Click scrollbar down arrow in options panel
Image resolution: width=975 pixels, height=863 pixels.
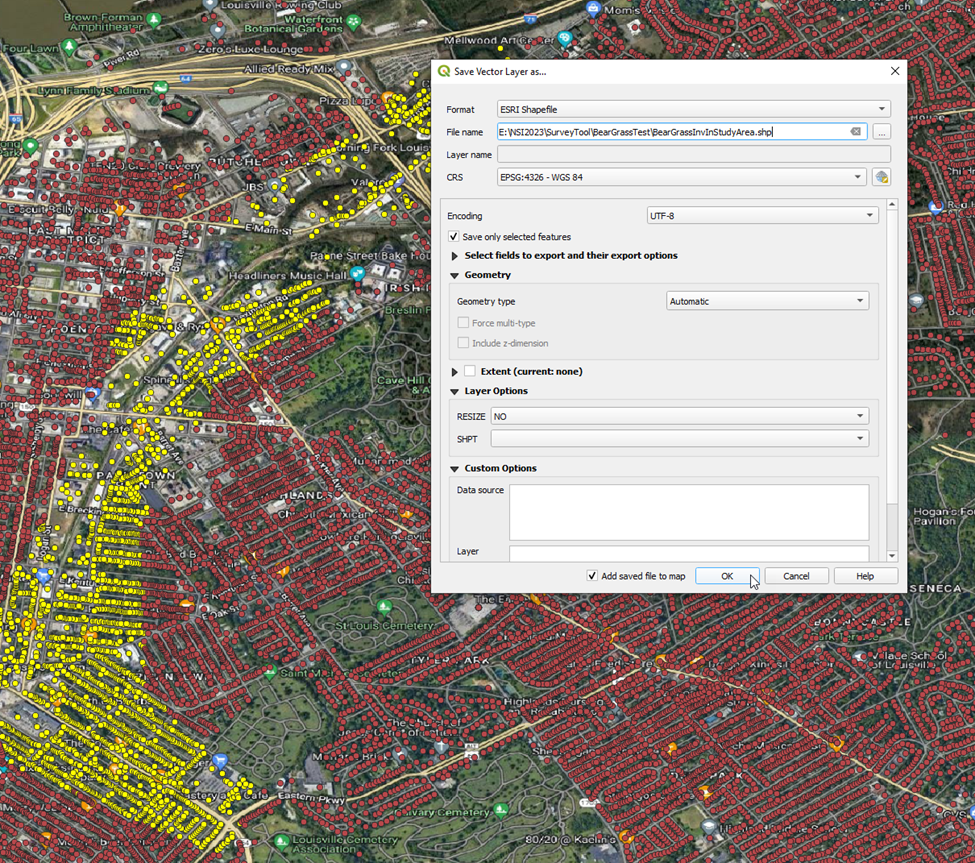click(x=892, y=556)
